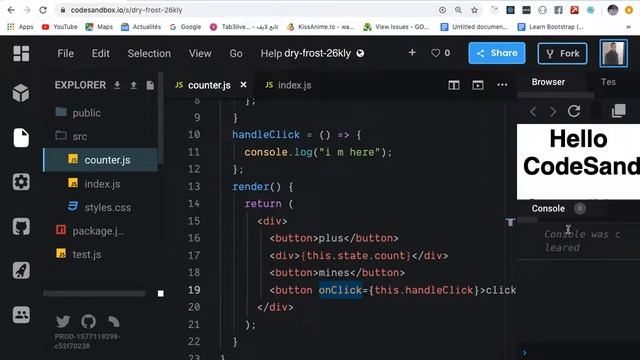This screenshot has width=640, height=360.
Task: Click the preview forward arrow
Action: pos(553,111)
